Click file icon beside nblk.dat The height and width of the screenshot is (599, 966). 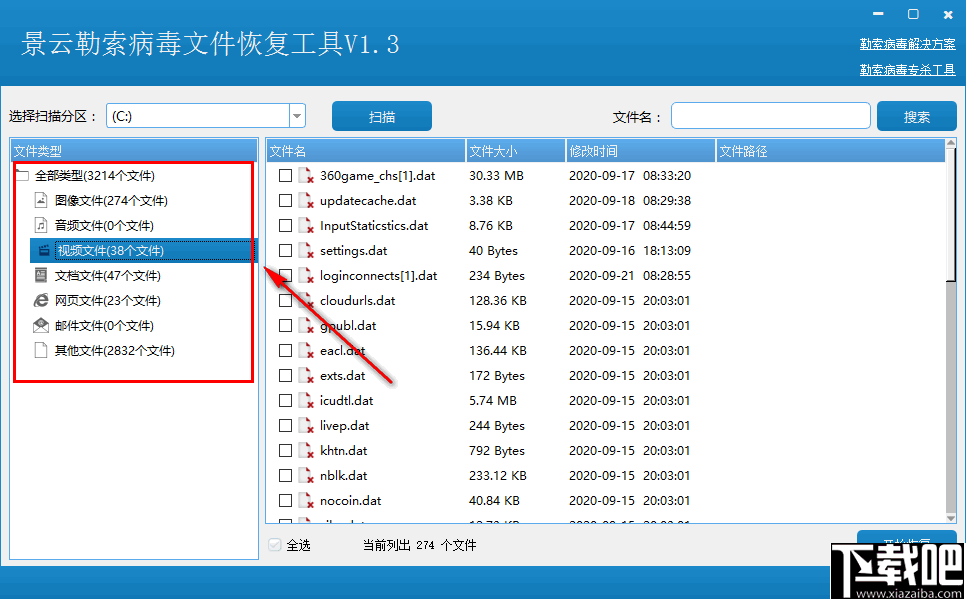point(306,475)
